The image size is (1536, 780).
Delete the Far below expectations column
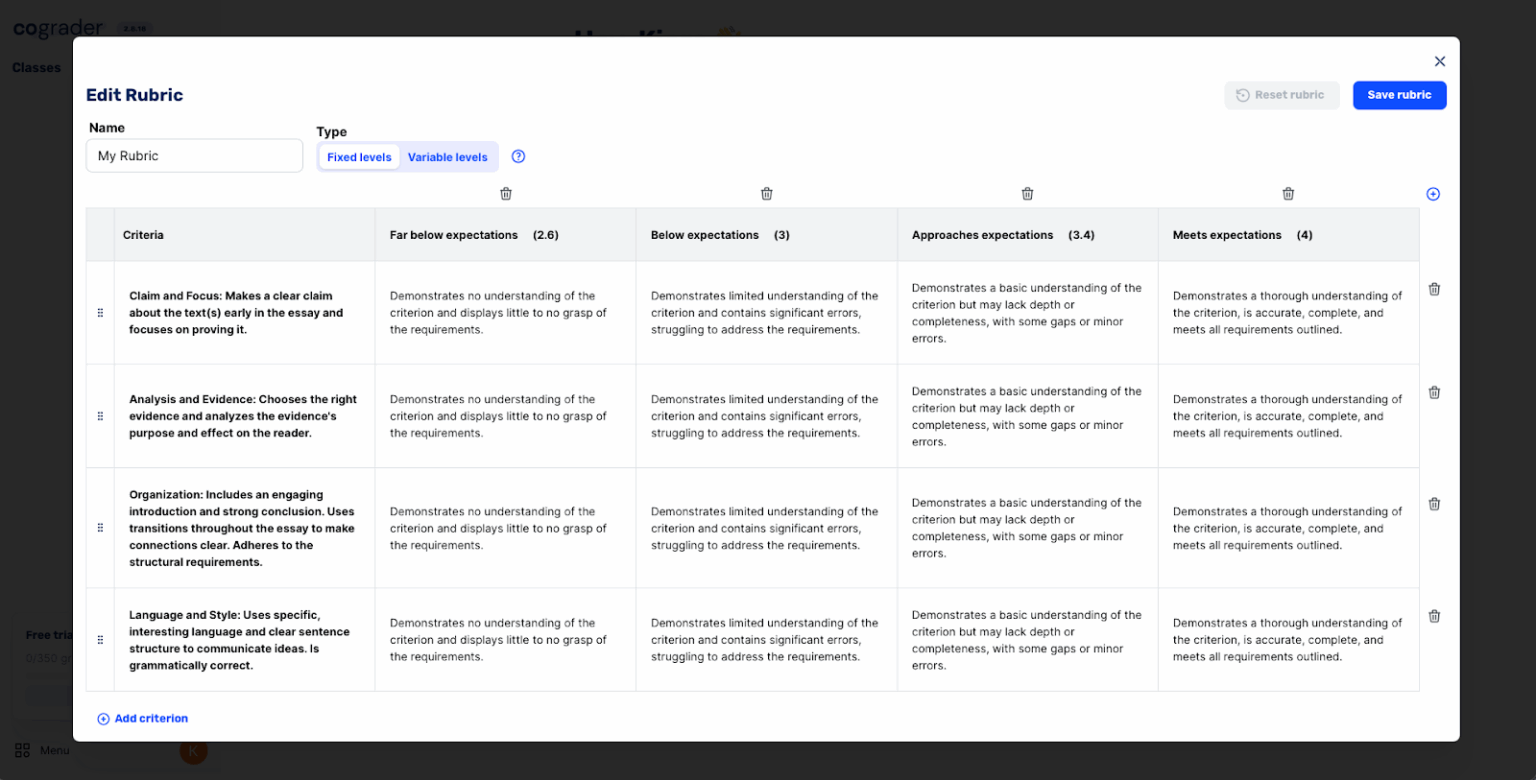point(506,193)
